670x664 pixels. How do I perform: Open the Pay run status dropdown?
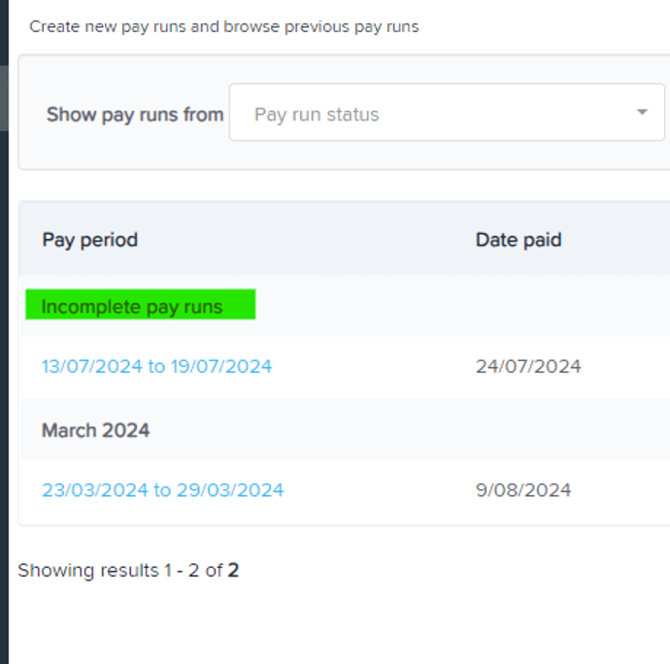click(446, 114)
